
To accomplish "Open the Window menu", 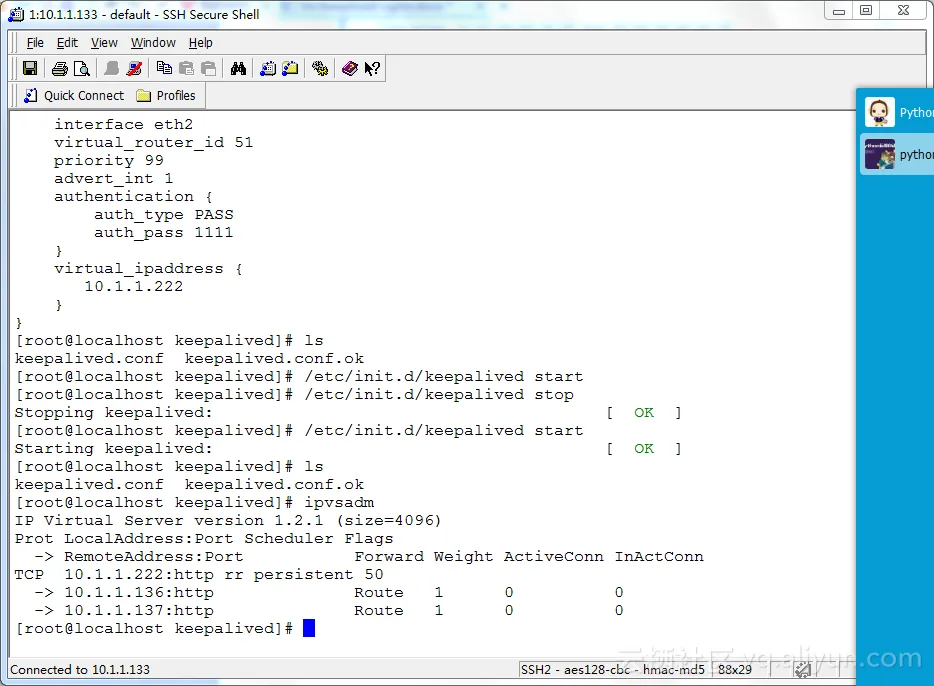I will click(x=153, y=43).
